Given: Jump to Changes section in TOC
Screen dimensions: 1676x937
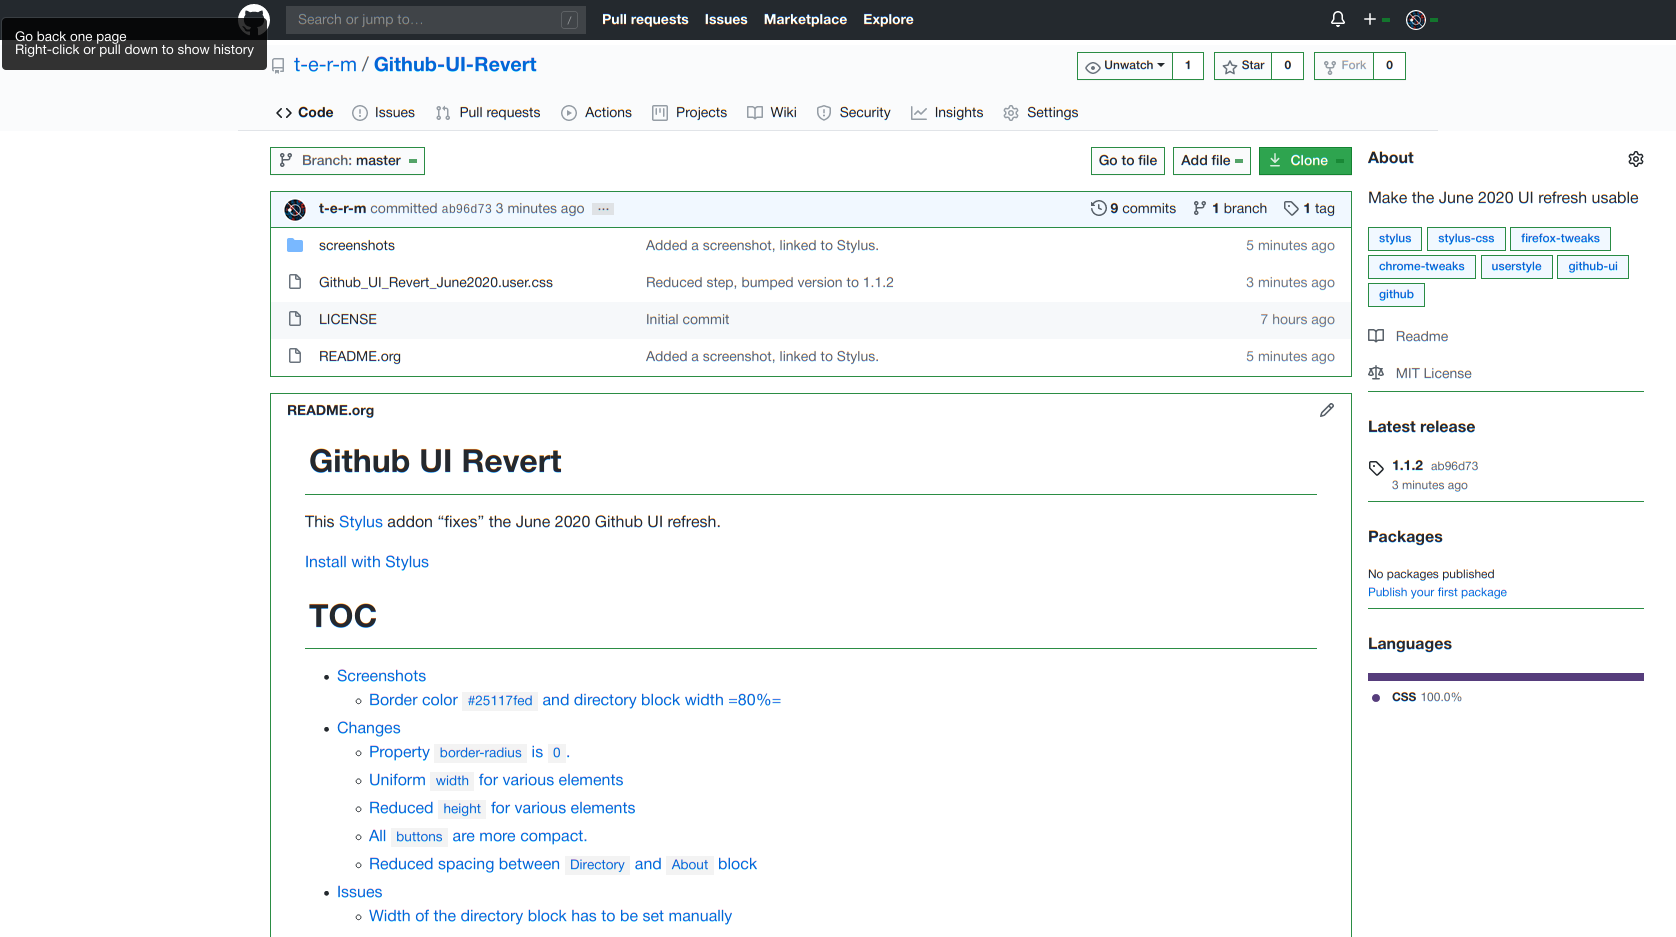Looking at the screenshot, I should [368, 729].
